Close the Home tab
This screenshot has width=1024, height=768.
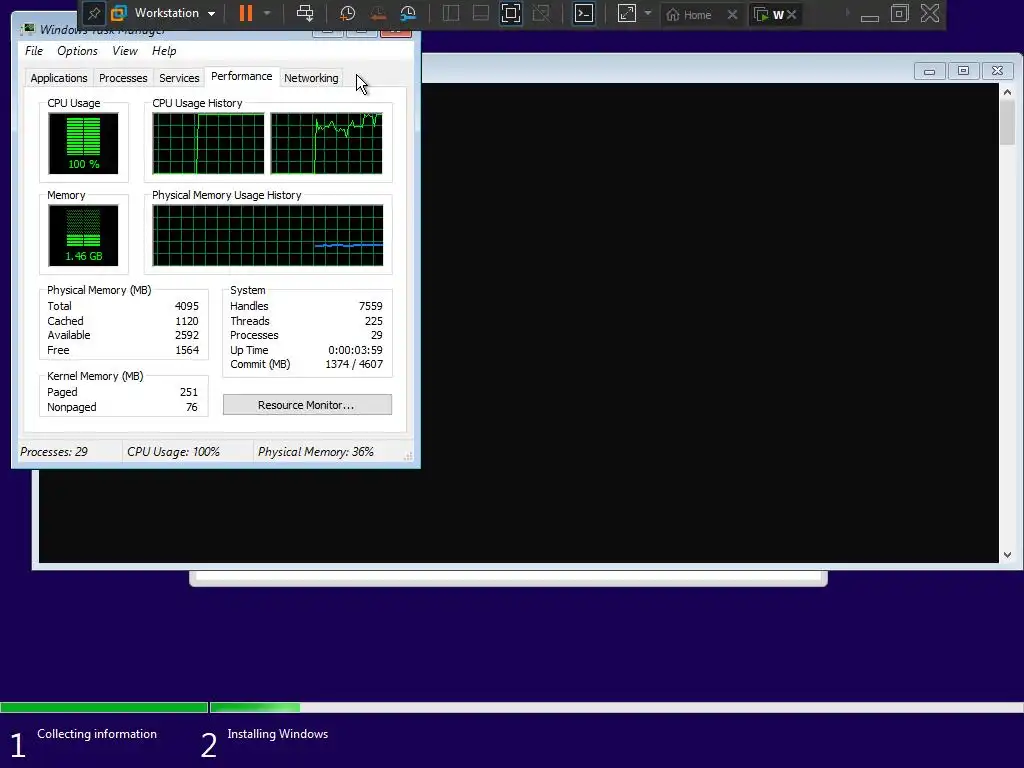[x=732, y=14]
